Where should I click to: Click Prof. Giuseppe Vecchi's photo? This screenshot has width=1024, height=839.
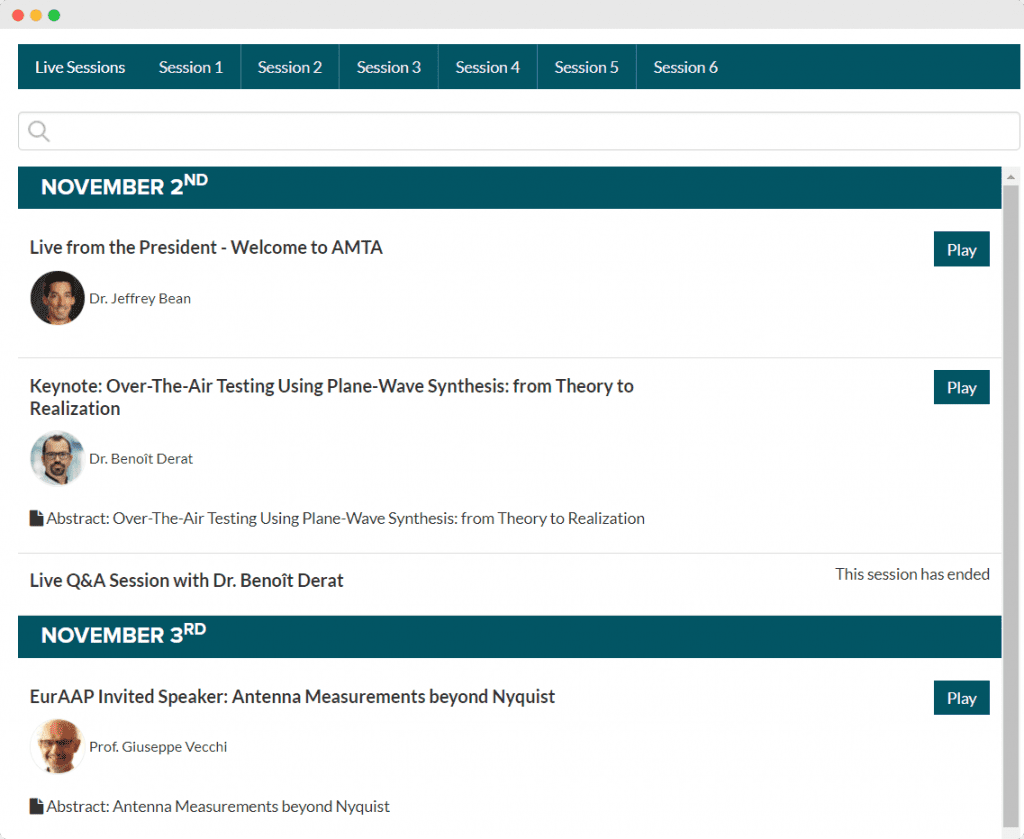tap(57, 746)
